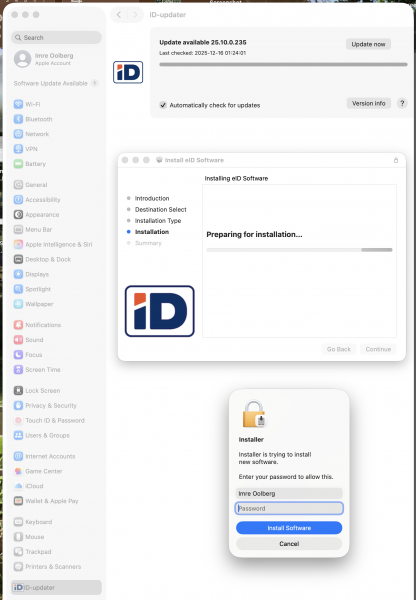Image resolution: width=416 pixels, height=600 pixels.
Task: Select the Focus moon icon
Action: [x=18, y=355]
